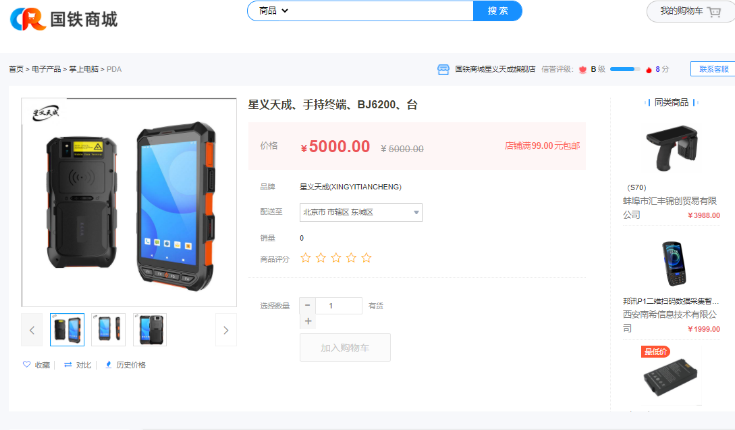
Task: Click the 联系客服 button
Action: [713, 69]
